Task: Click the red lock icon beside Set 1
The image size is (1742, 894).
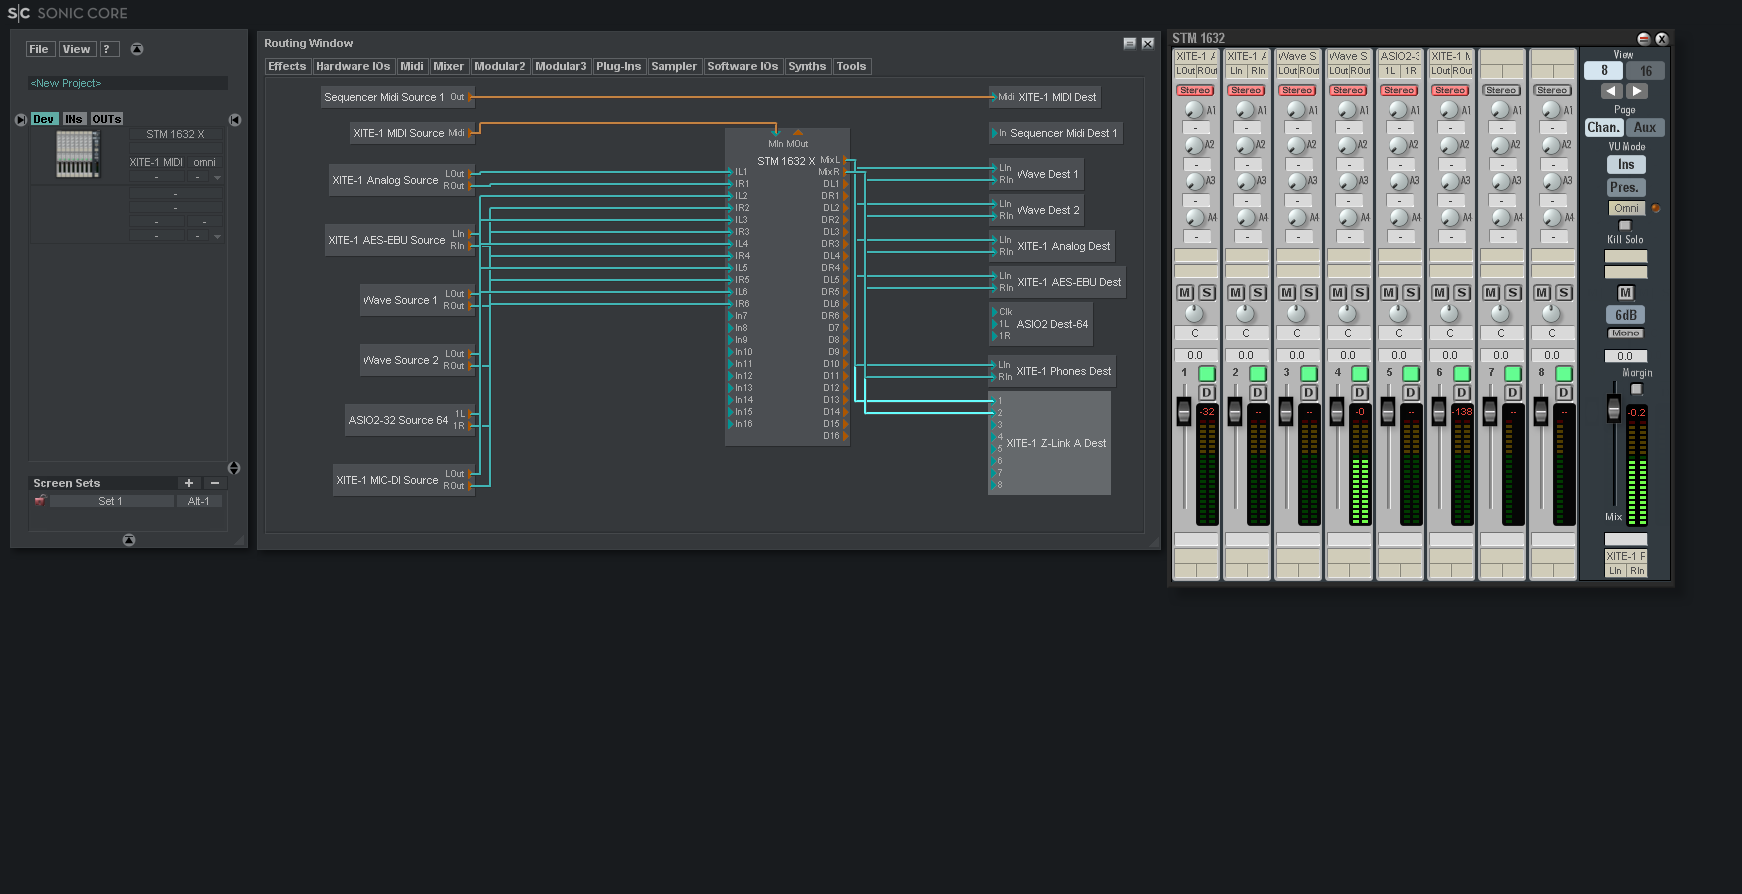Action: [40, 501]
